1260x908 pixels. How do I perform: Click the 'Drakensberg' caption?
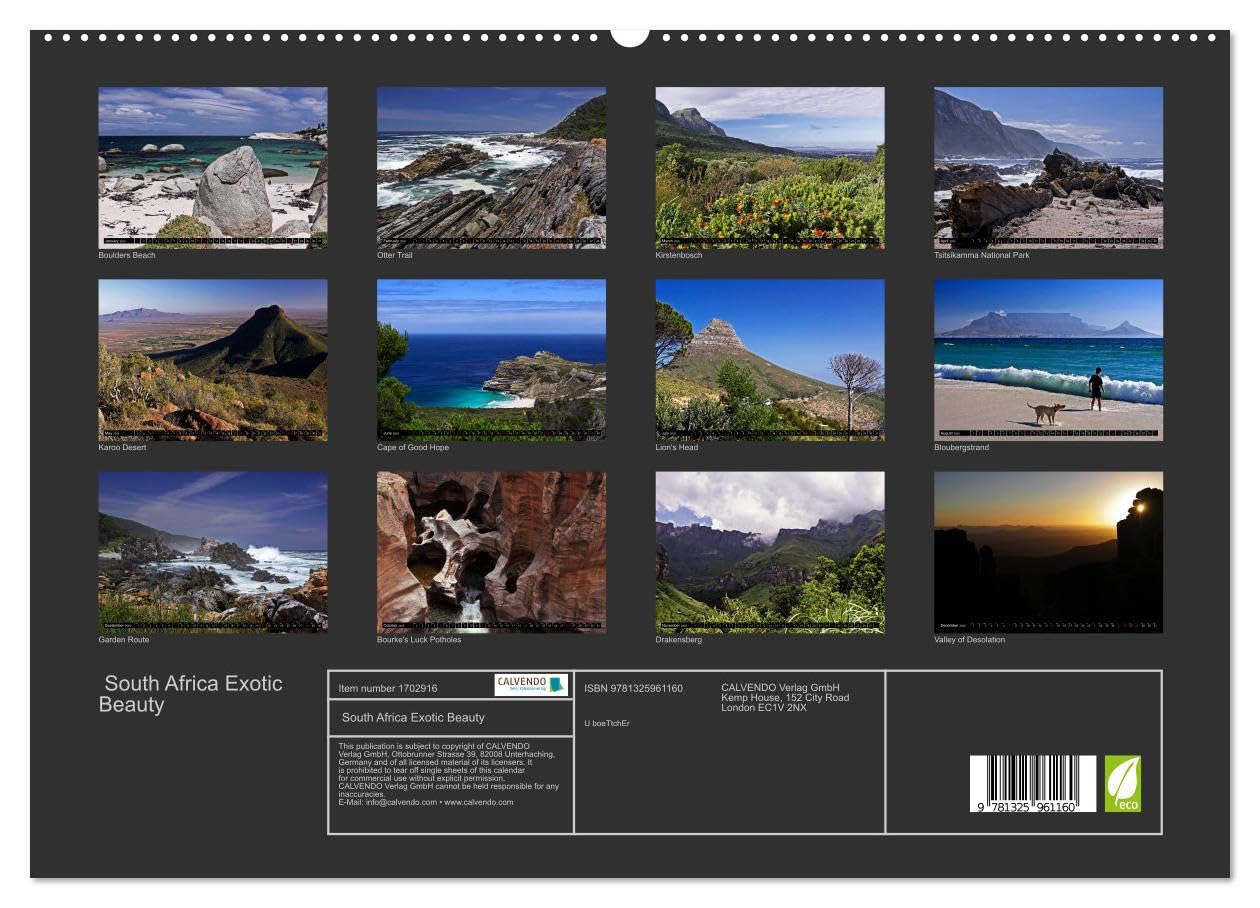[x=679, y=640]
